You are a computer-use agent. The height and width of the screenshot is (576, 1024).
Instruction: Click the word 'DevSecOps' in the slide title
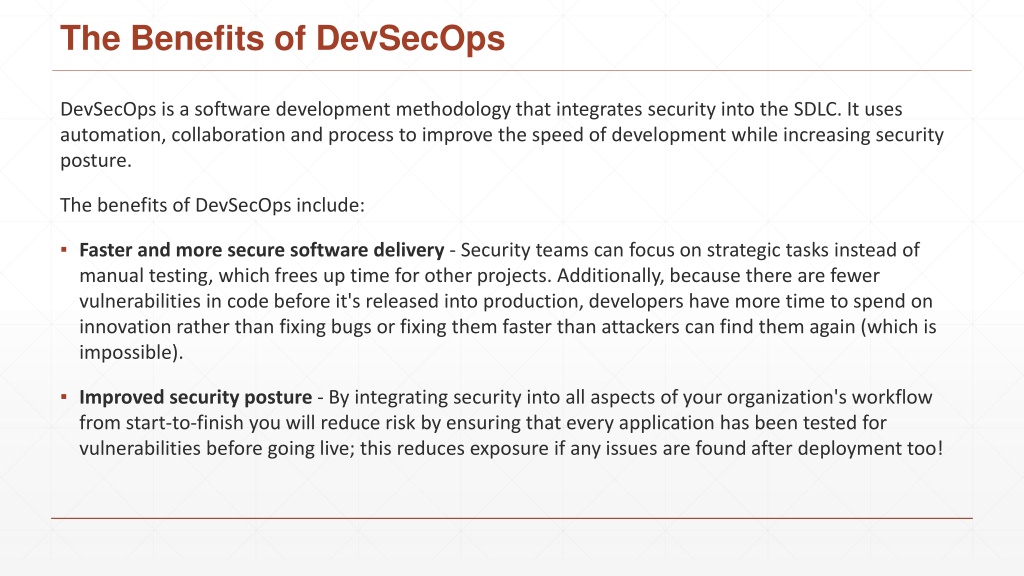(410, 38)
